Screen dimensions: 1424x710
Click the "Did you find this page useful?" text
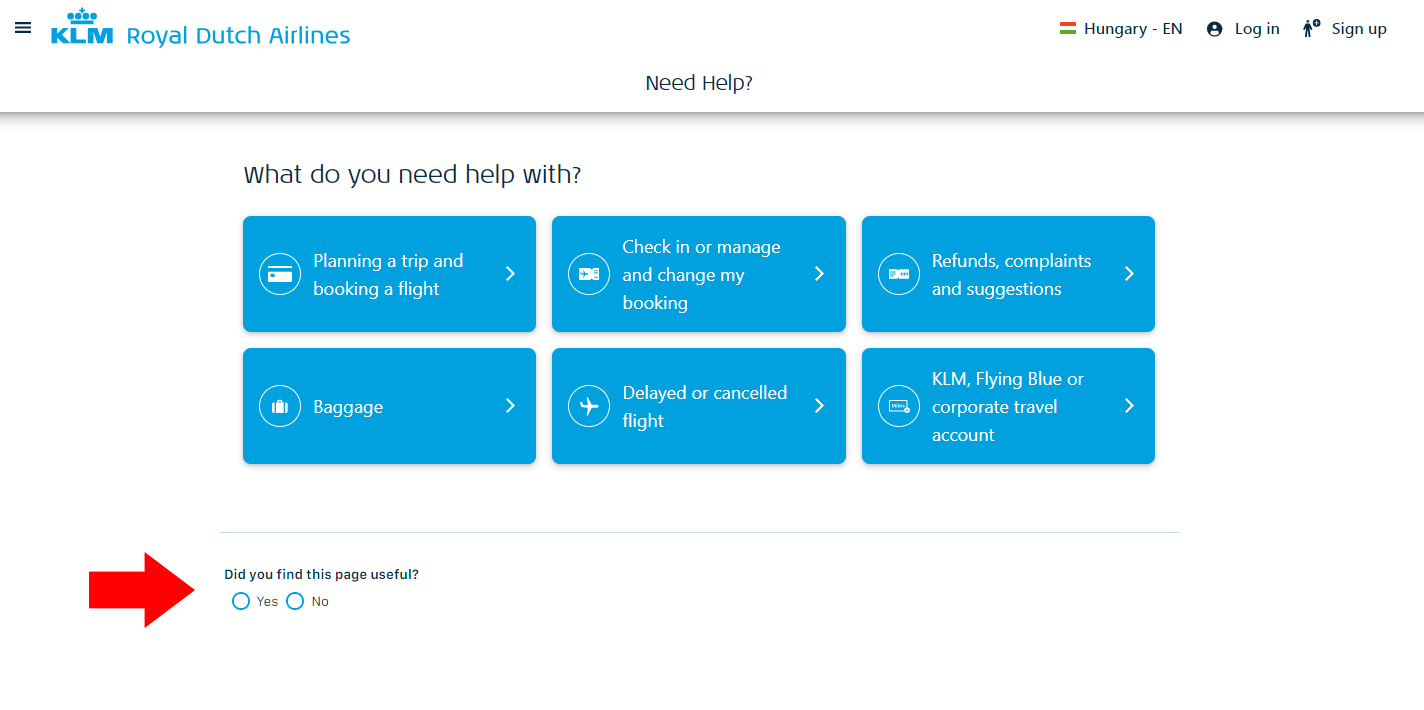point(321,575)
